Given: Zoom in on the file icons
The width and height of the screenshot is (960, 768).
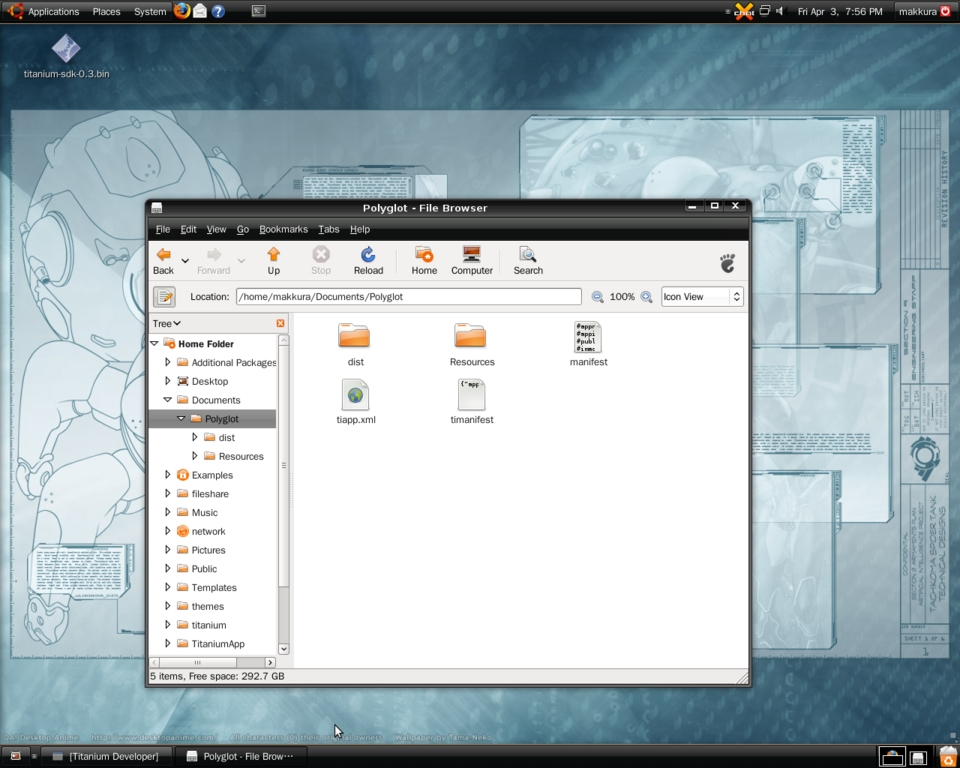Looking at the screenshot, I should [x=647, y=296].
